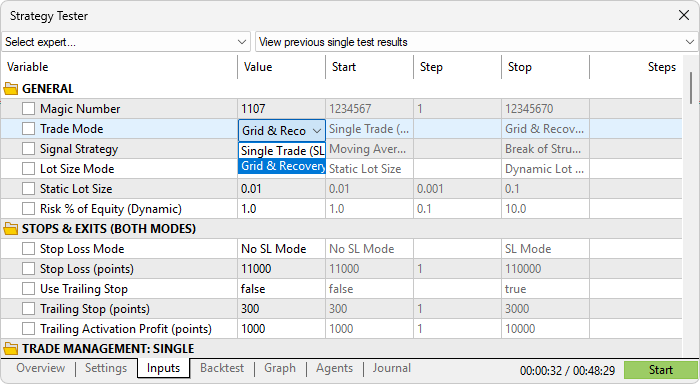Open the Select expert dropdown
Viewport: 700px width, 384px height.
tap(126, 42)
